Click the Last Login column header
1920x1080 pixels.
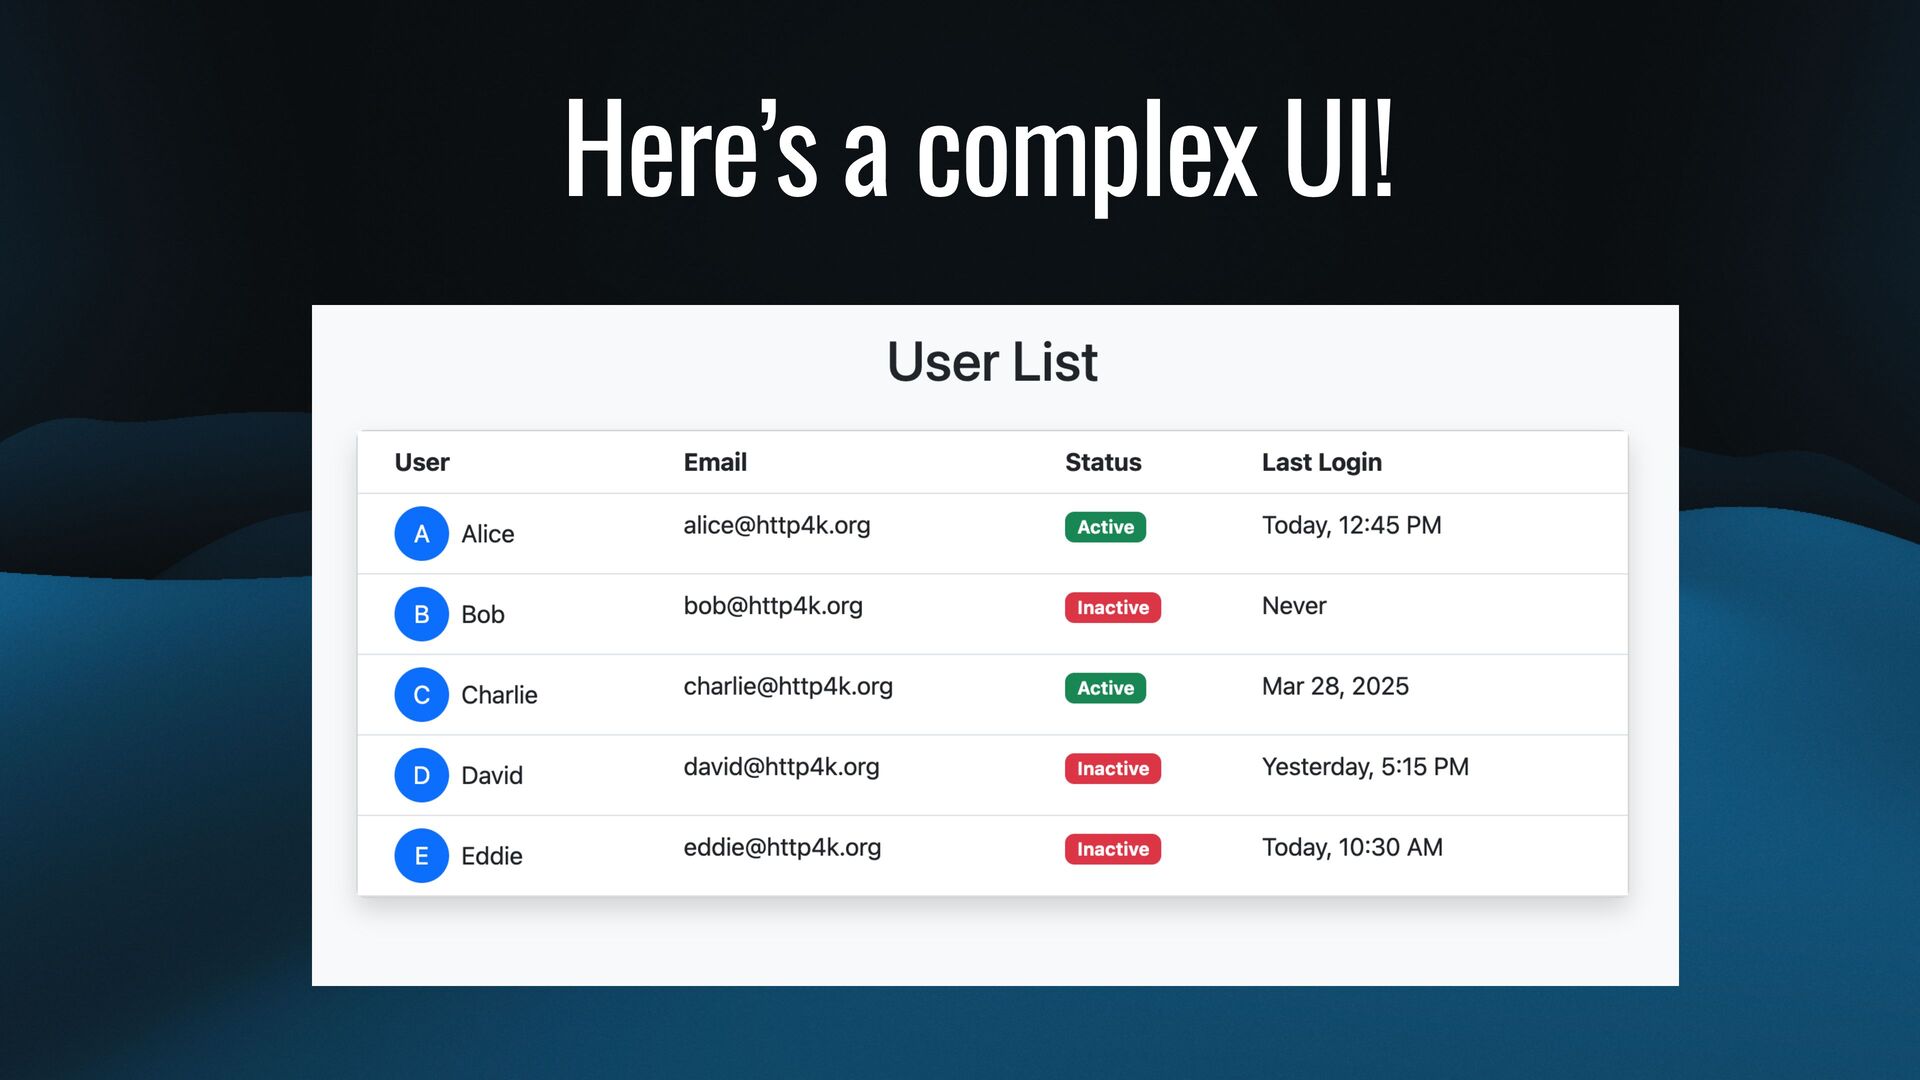pos(1321,462)
